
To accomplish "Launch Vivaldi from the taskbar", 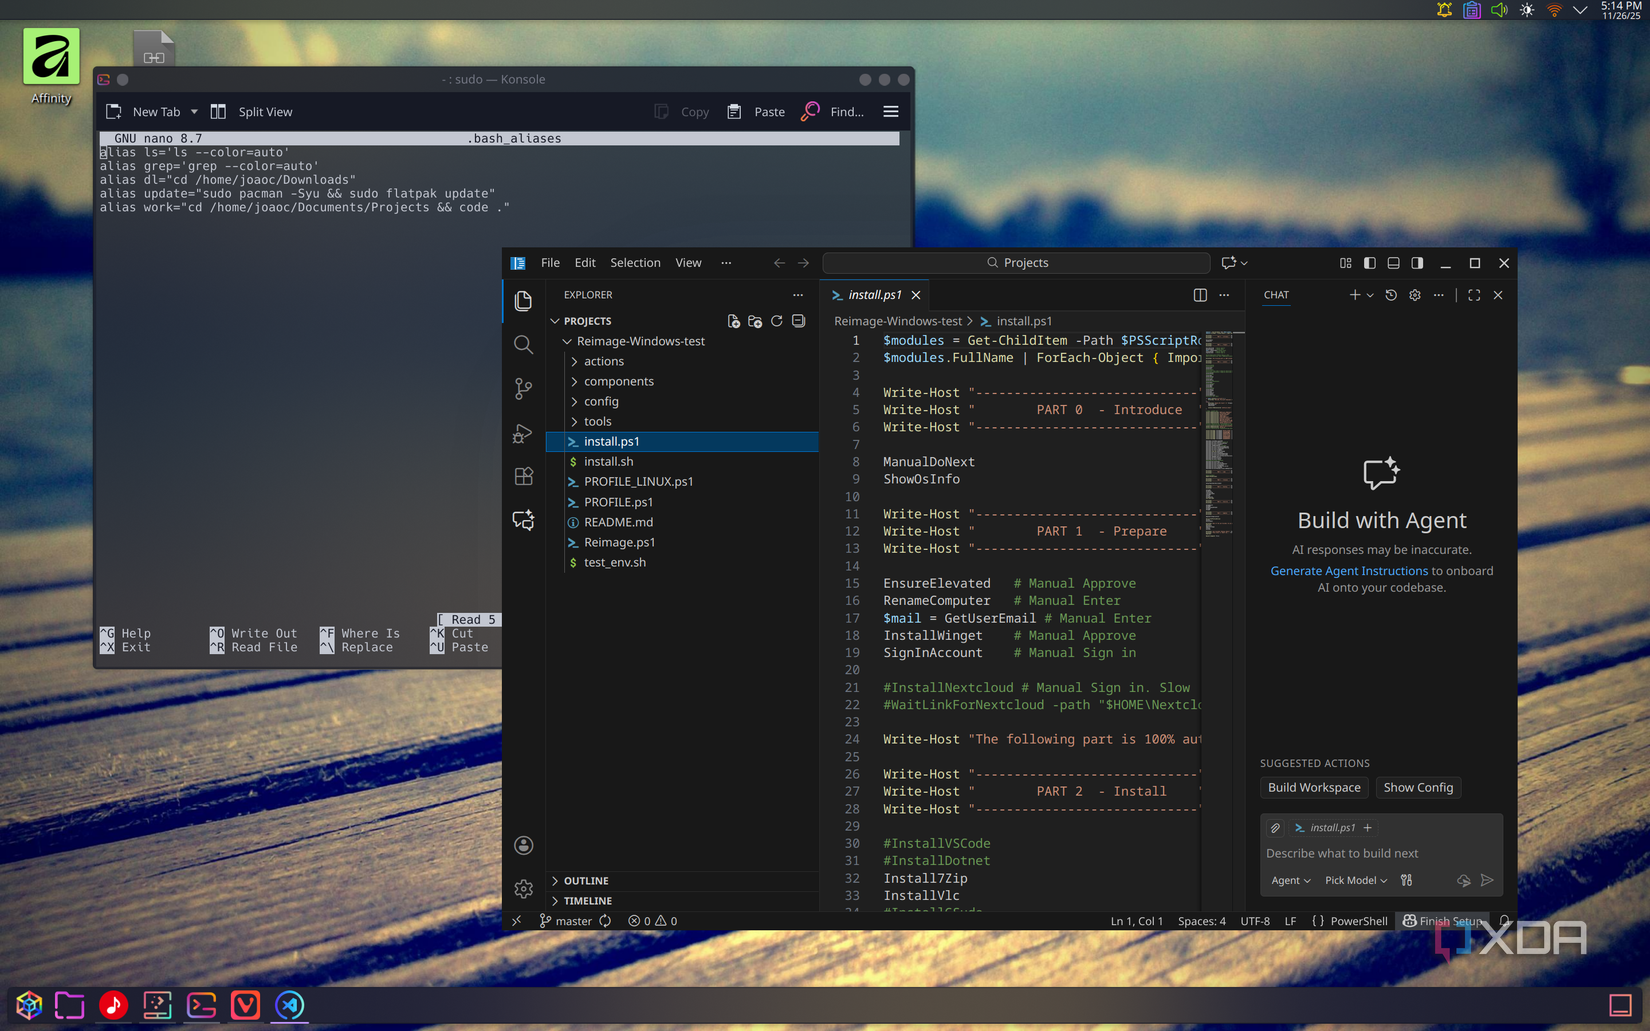I will [x=245, y=1005].
